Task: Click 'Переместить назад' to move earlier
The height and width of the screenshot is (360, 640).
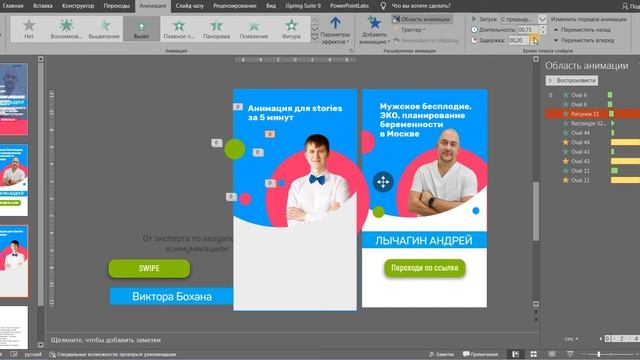Action: coord(582,30)
